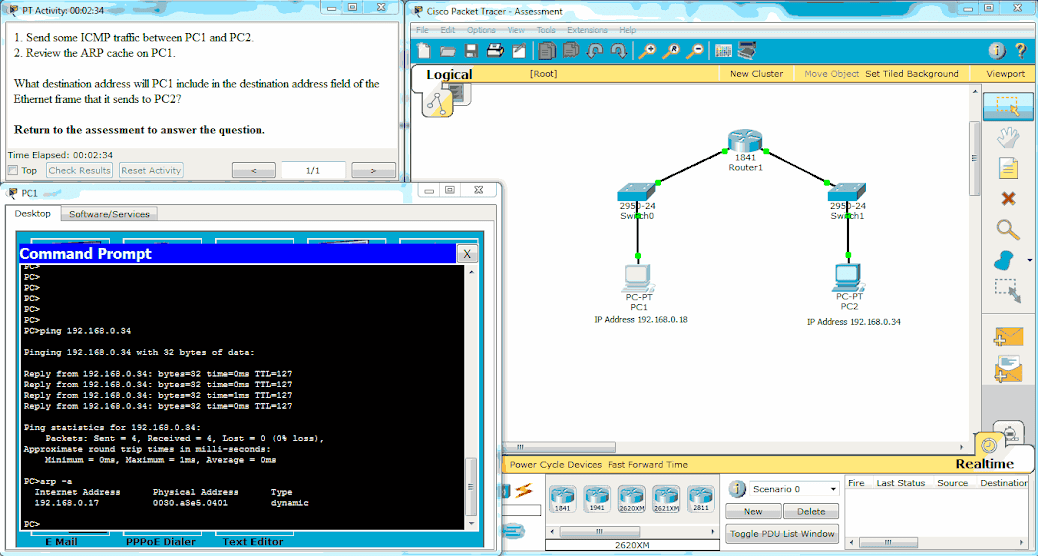Click the Add Complex PDU envelope icon

pos(1008,368)
